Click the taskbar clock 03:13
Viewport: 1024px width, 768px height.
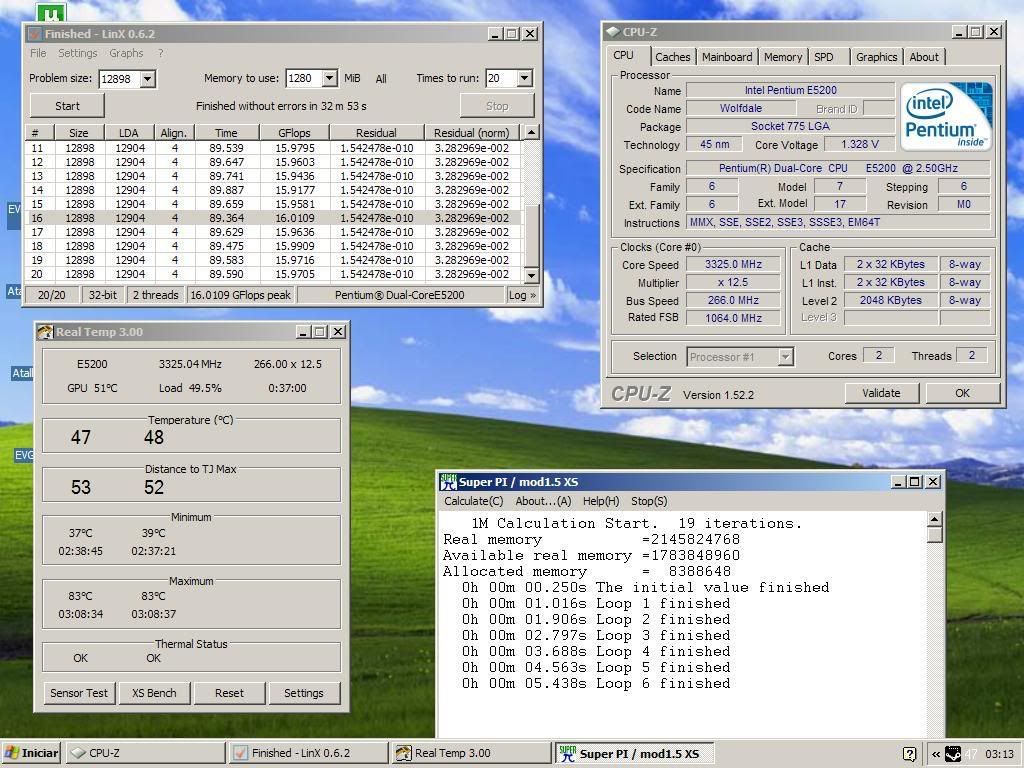[x=999, y=754]
